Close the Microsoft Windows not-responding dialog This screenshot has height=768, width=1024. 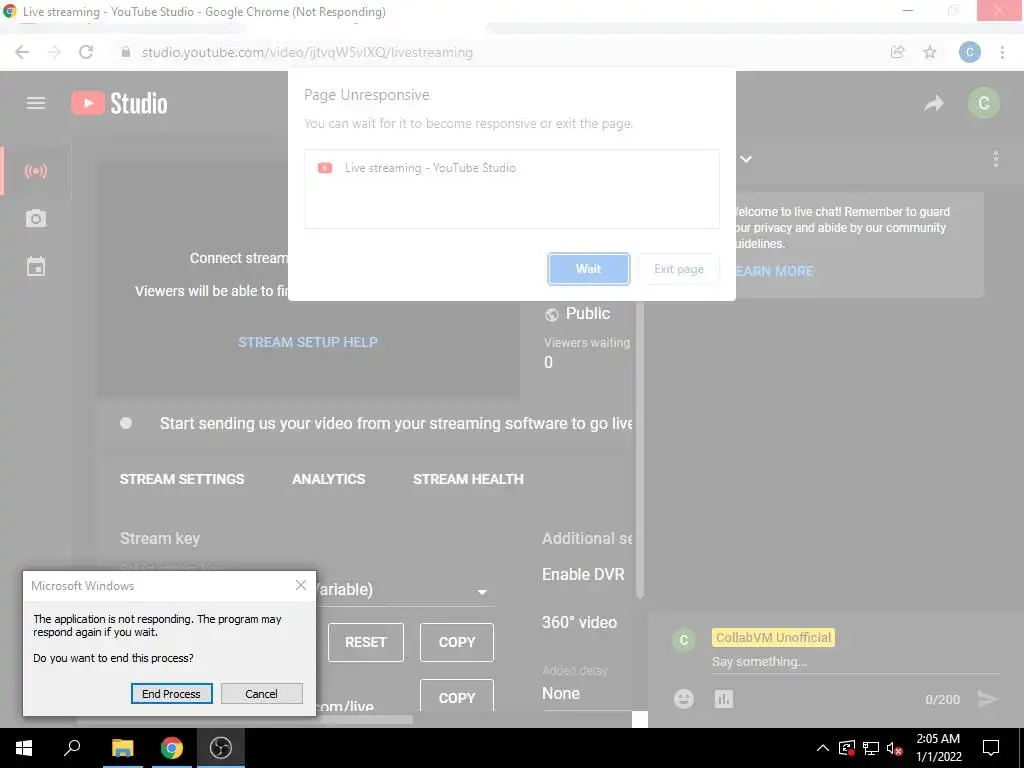300,585
